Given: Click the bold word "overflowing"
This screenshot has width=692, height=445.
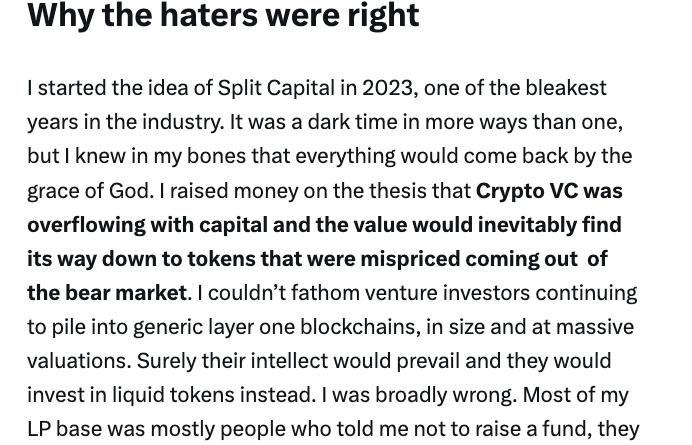Looking at the screenshot, I should (x=86, y=224).
